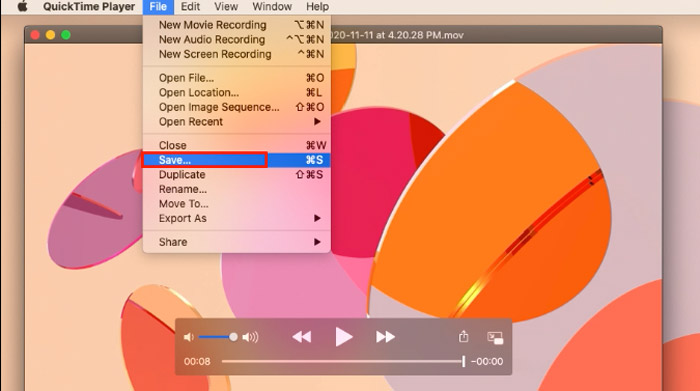
Task: Play the video
Action: point(343,337)
